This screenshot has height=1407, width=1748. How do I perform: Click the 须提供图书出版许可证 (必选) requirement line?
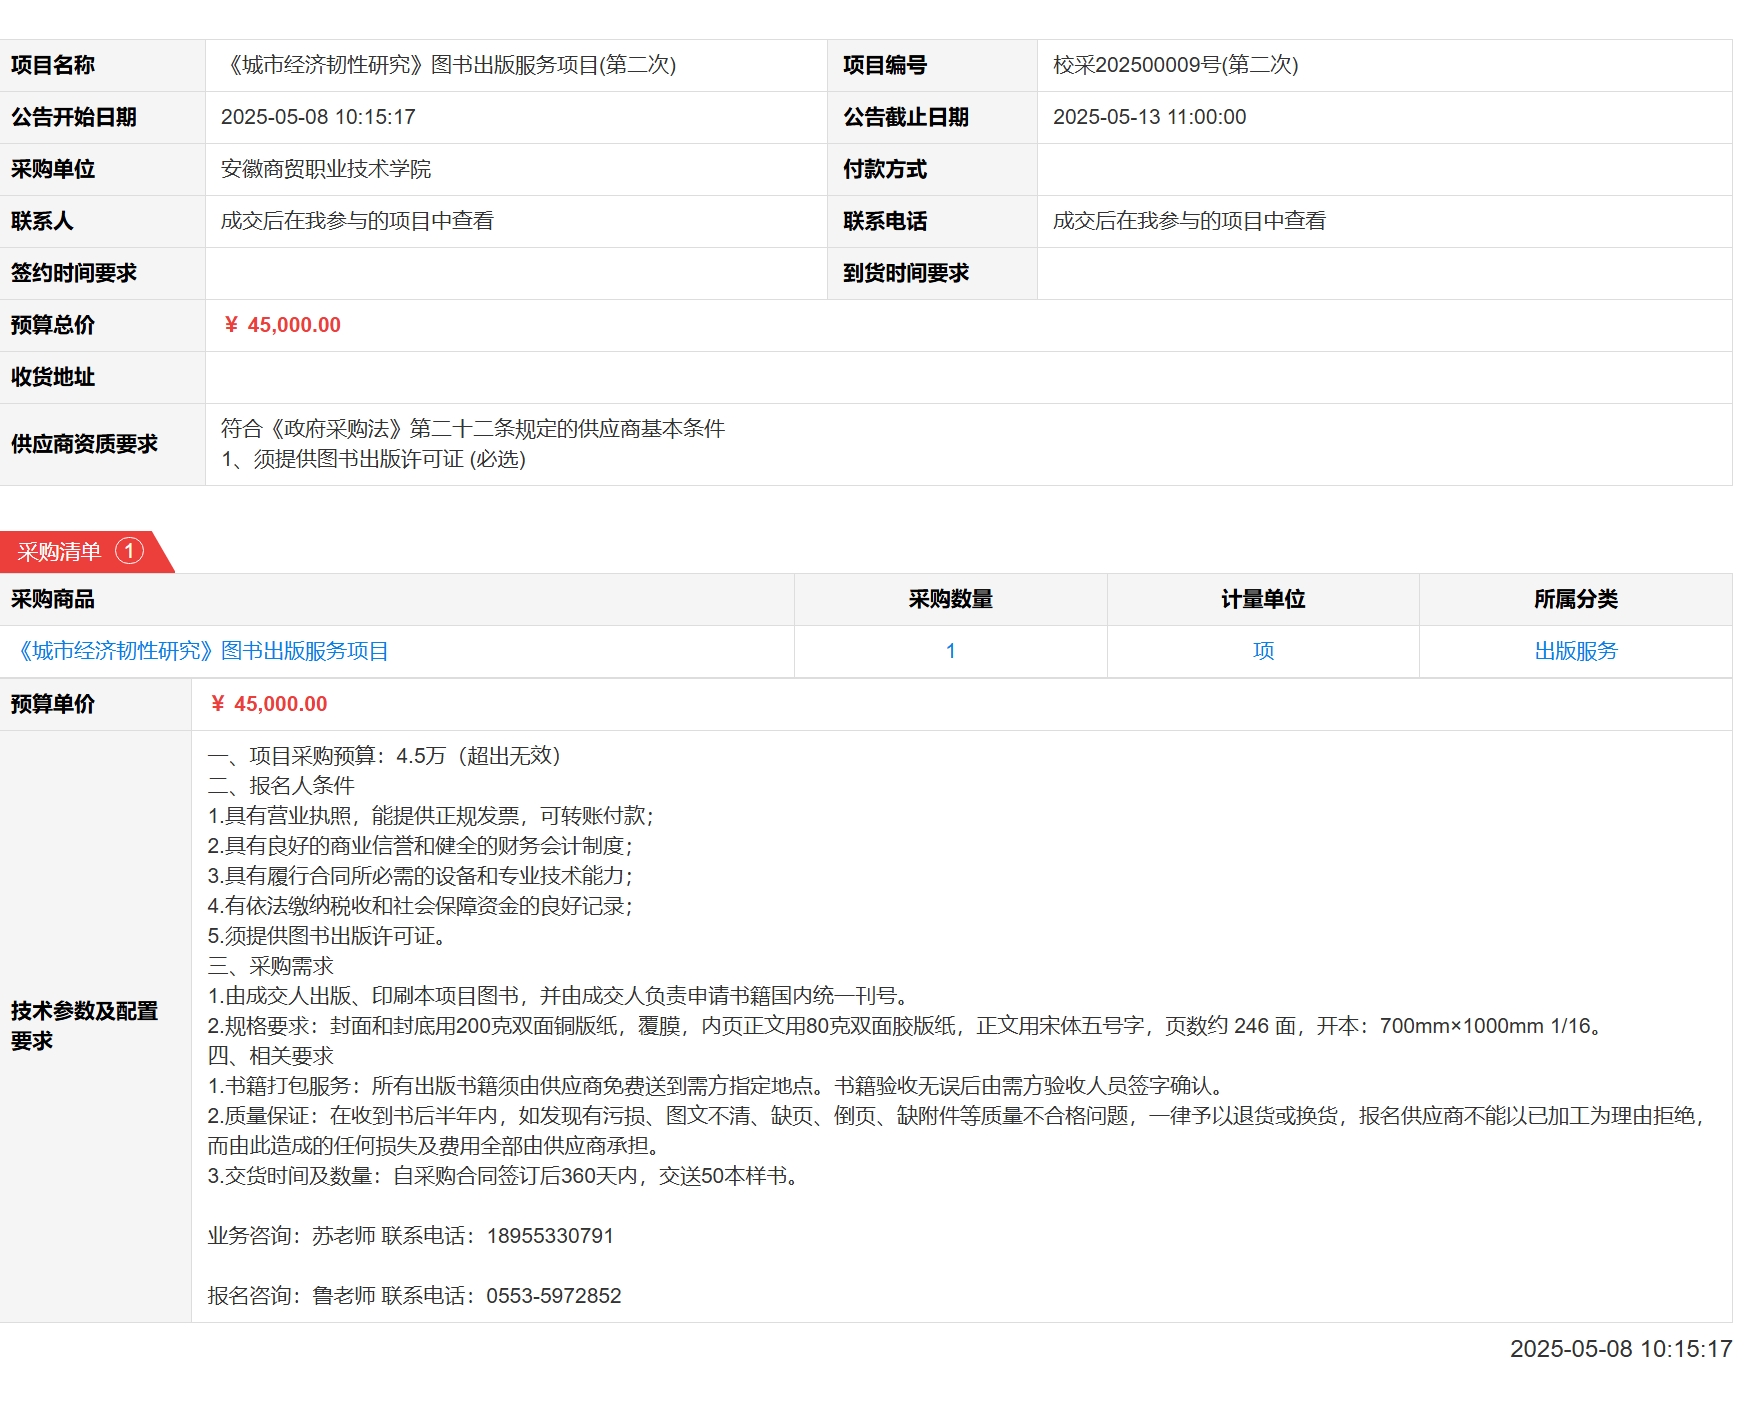click(x=373, y=459)
